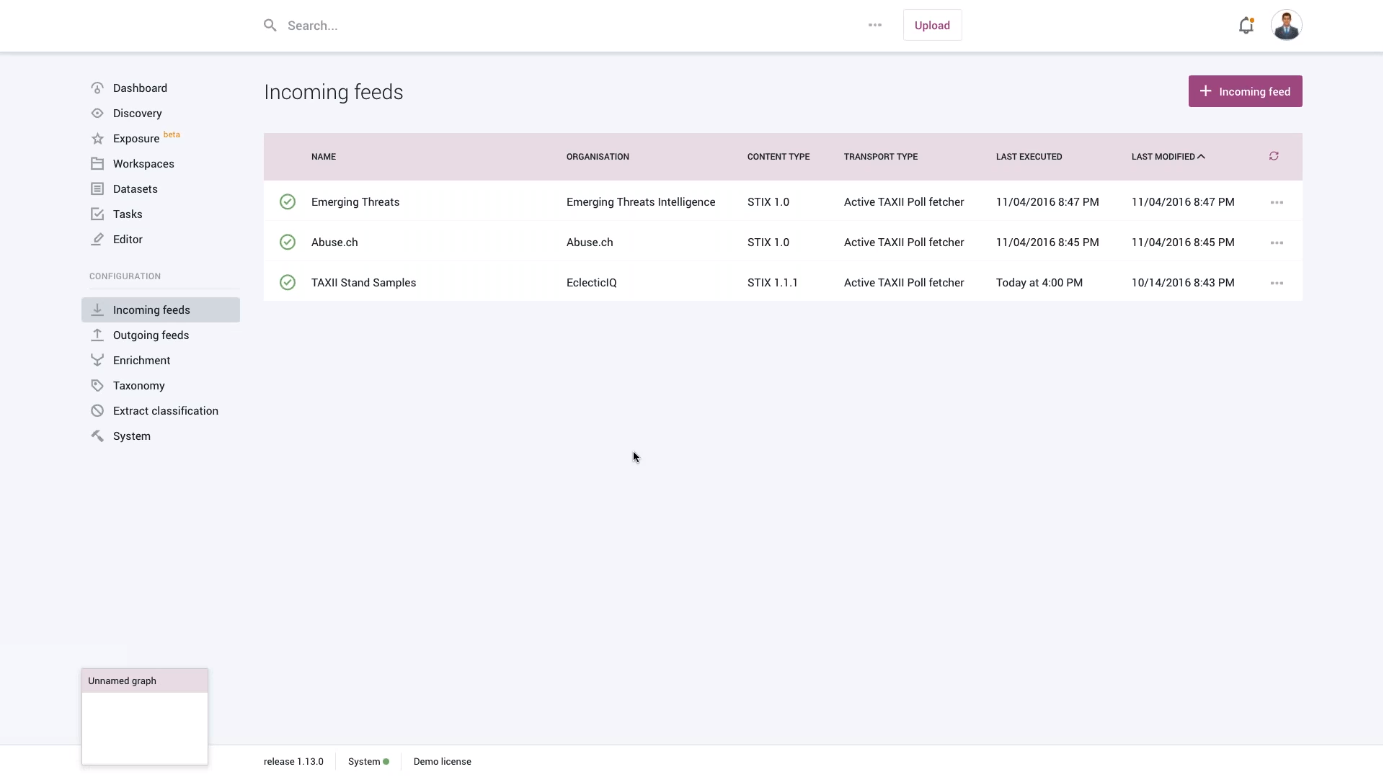Click the search magnifier icon
This screenshot has height=776, width=1383.
(270, 25)
